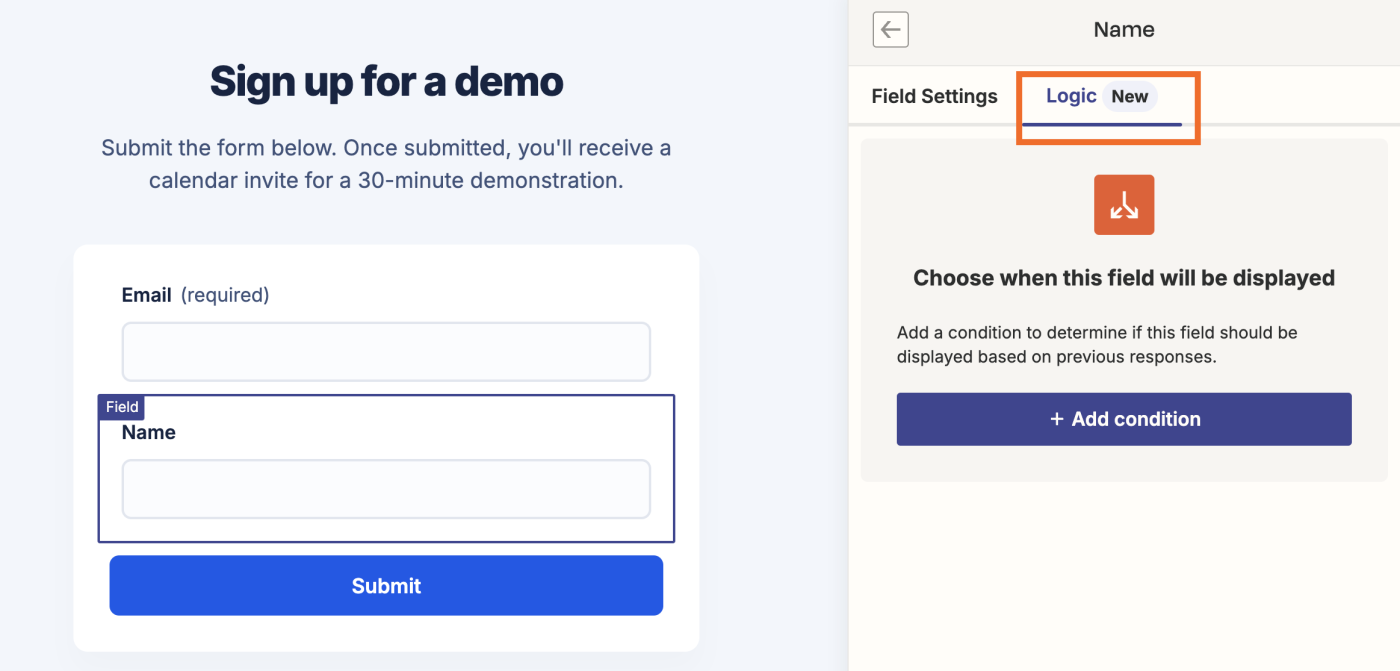Click the orange branching logic icon
Screen dimensions: 1400x671
coord(1124,205)
